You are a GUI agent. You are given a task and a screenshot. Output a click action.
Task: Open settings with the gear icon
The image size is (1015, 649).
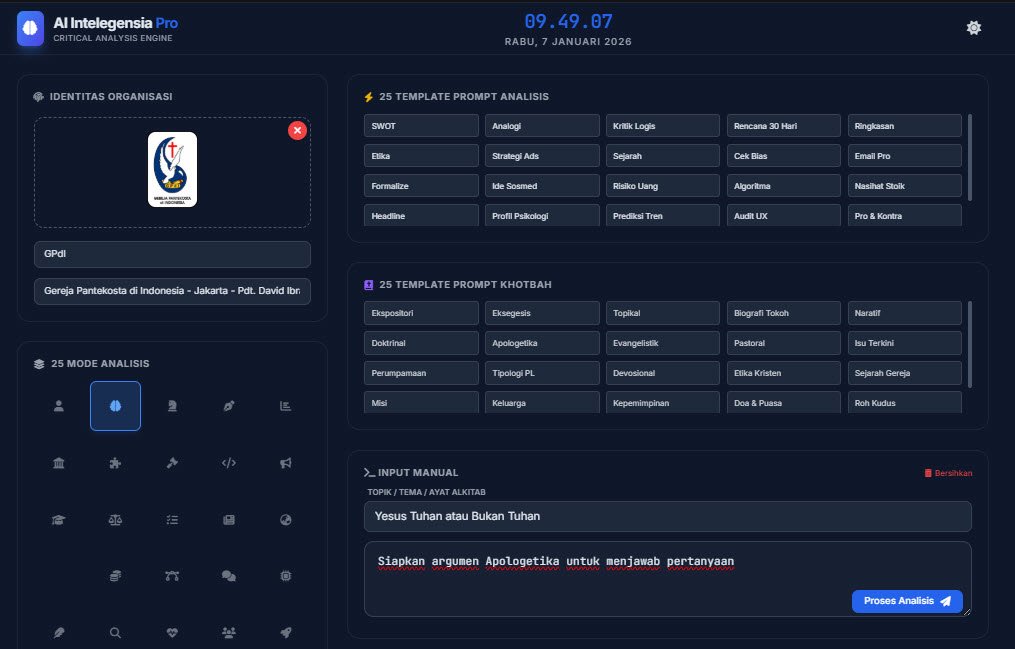974,28
